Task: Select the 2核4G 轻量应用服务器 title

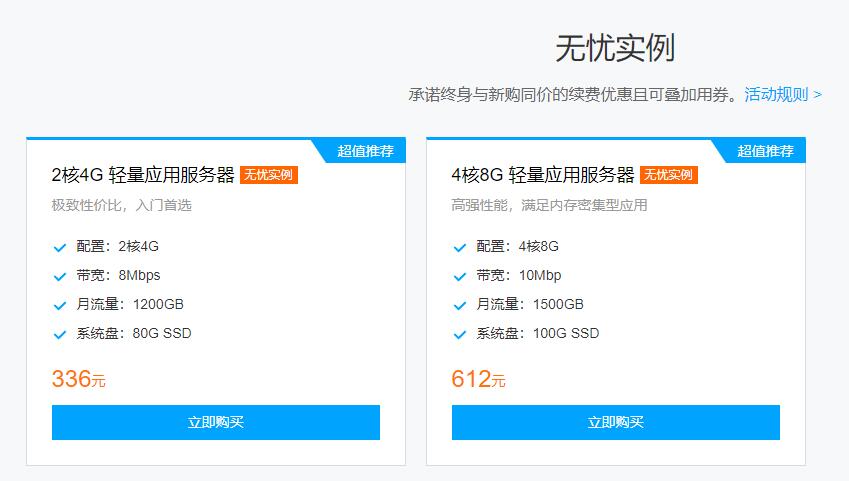Action: point(143,175)
